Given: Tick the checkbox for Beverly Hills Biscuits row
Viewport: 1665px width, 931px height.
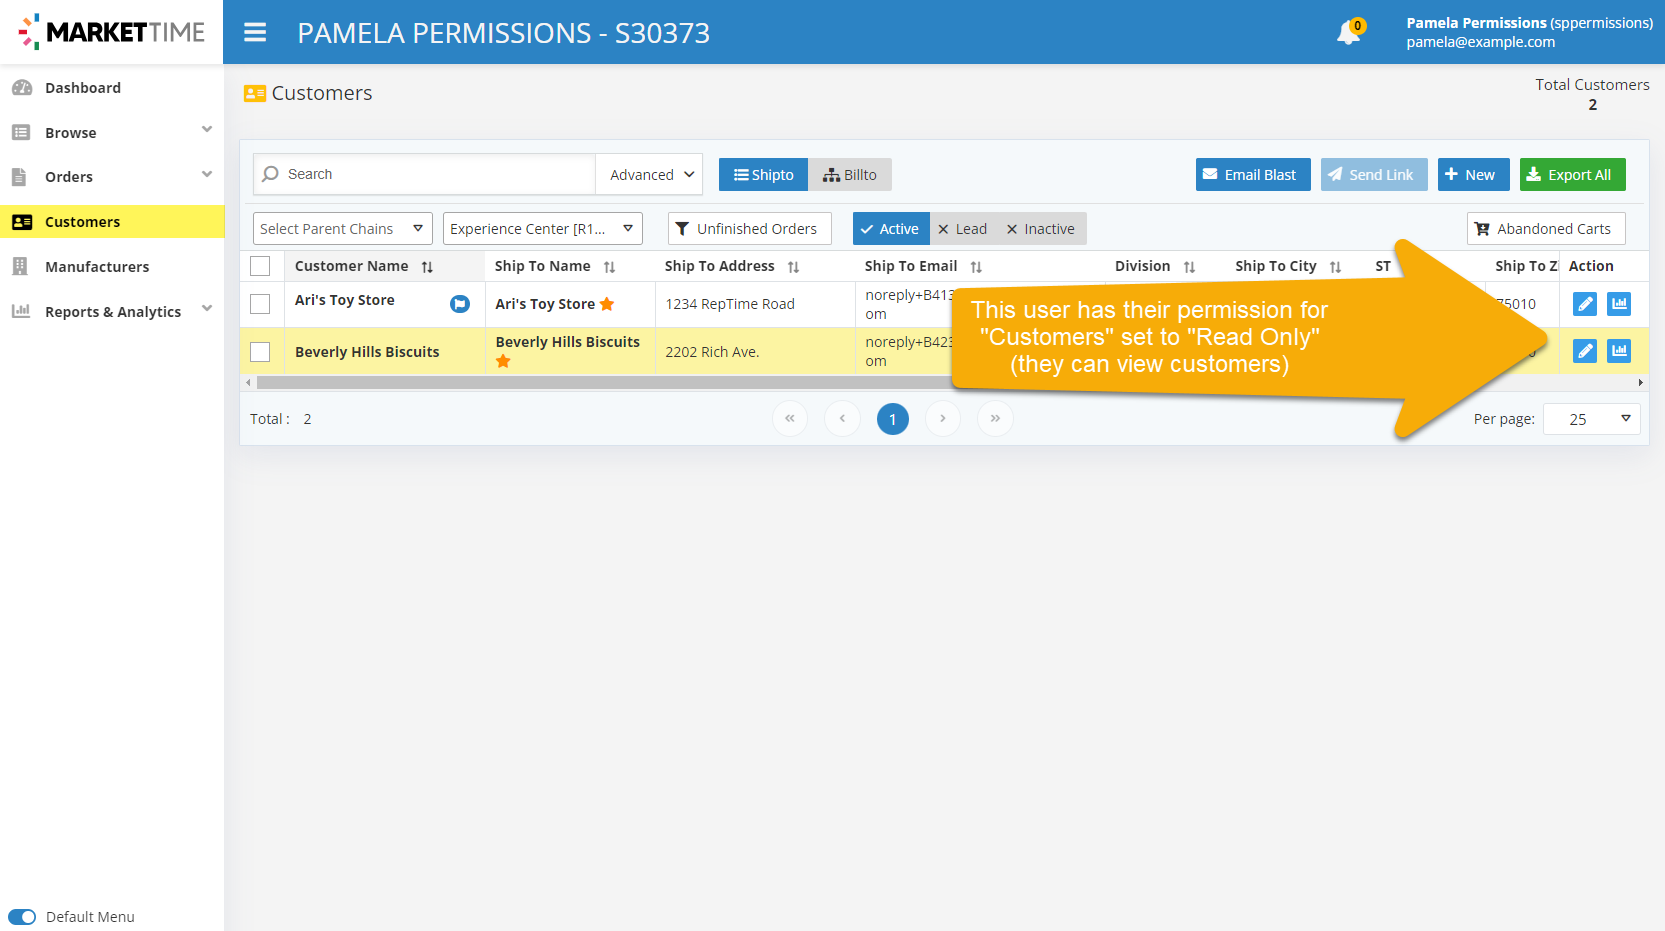Looking at the screenshot, I should tap(260, 352).
